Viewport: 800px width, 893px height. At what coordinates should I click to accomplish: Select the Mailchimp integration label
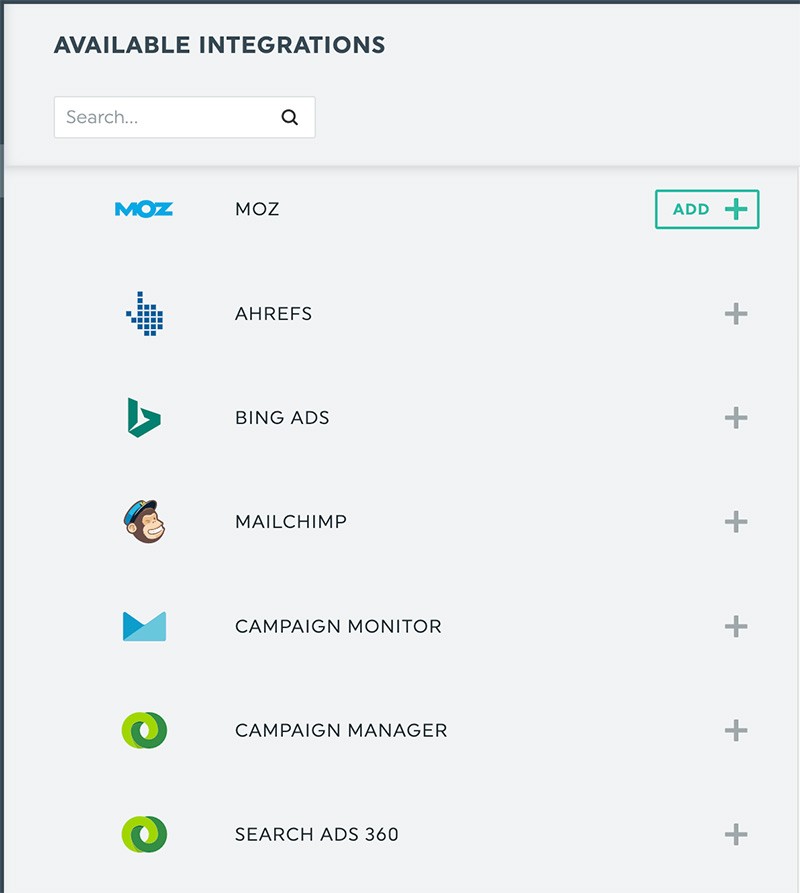click(x=291, y=522)
